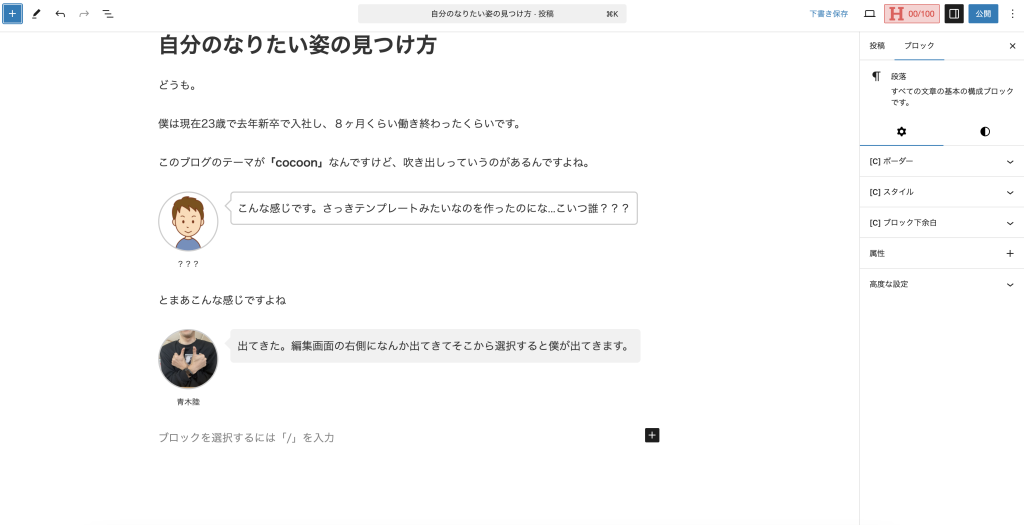1024x525 pixels.
Task: Expand the [C] スタイル panel
Action: click(941, 192)
